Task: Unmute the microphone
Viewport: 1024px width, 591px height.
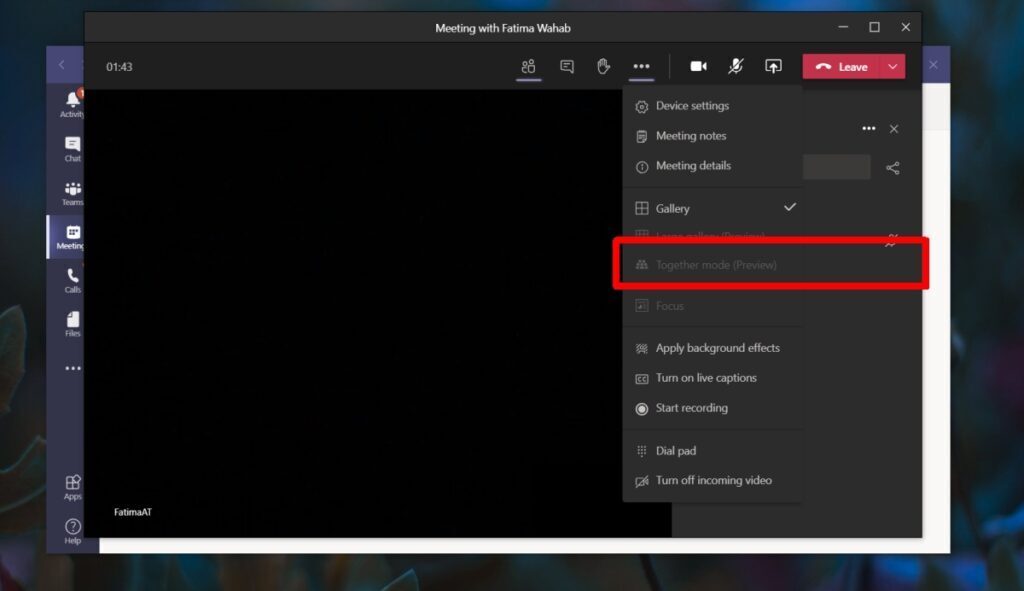Action: [735, 66]
